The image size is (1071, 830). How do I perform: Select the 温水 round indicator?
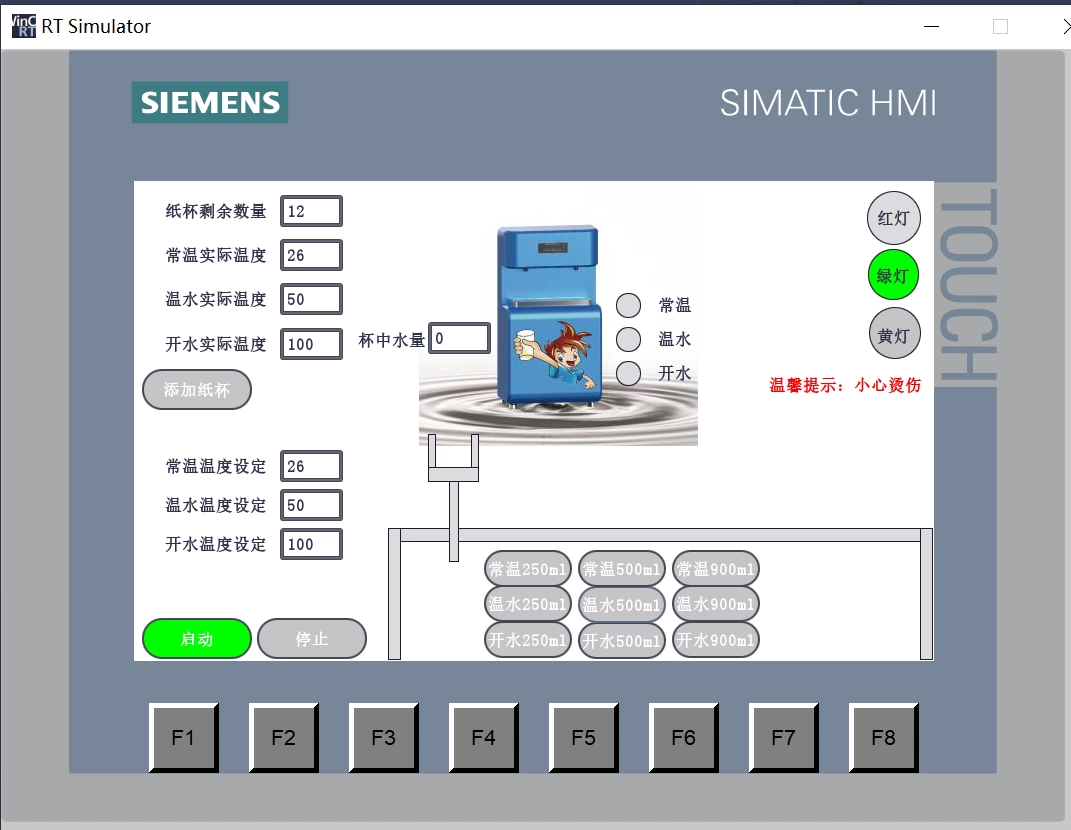pyautogui.click(x=628, y=339)
